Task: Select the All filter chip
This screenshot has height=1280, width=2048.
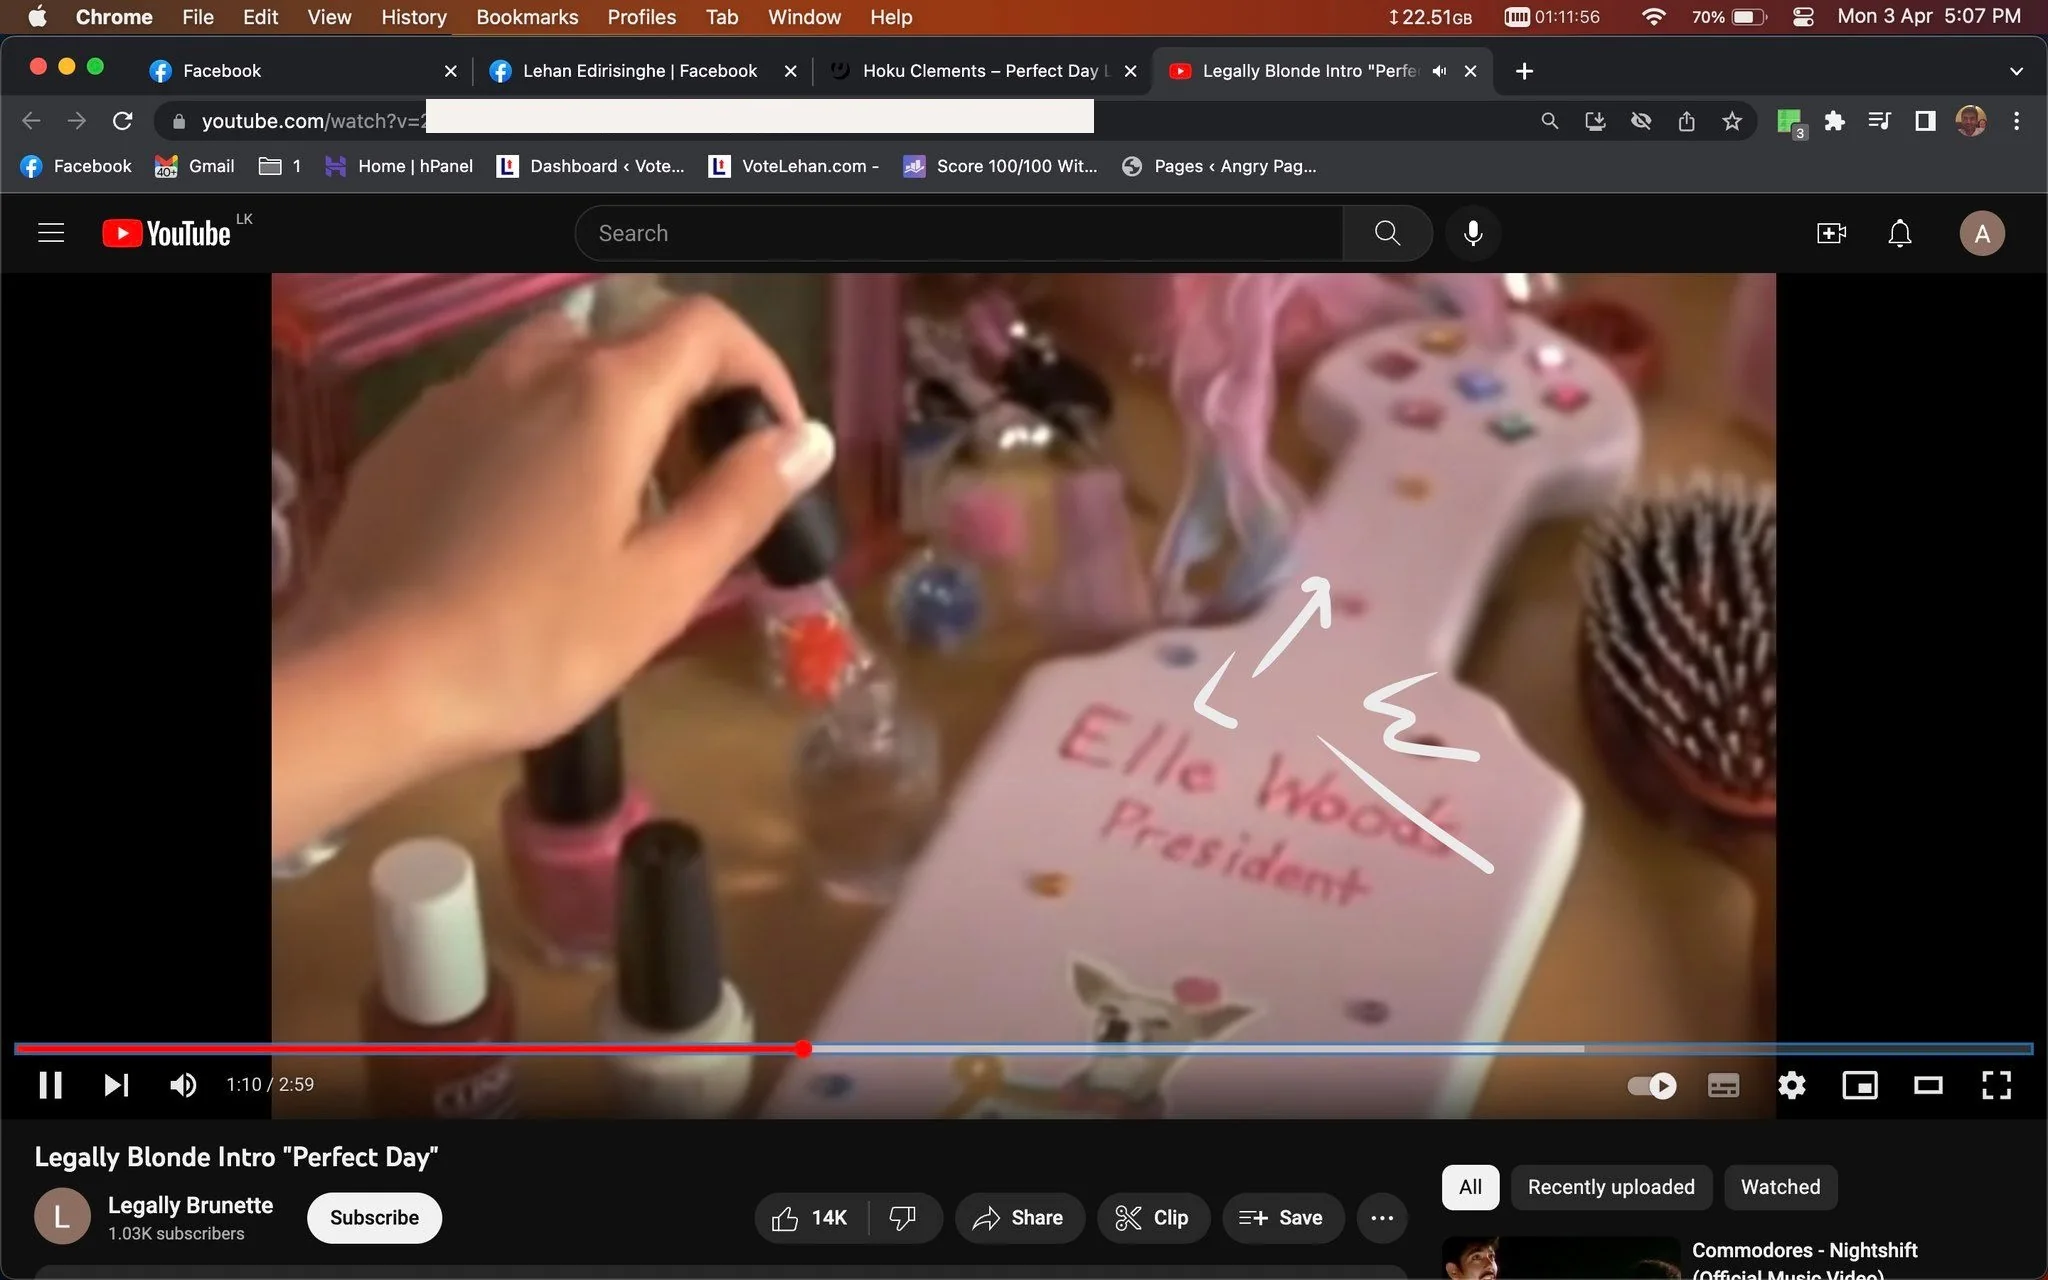Action: pyautogui.click(x=1470, y=1187)
